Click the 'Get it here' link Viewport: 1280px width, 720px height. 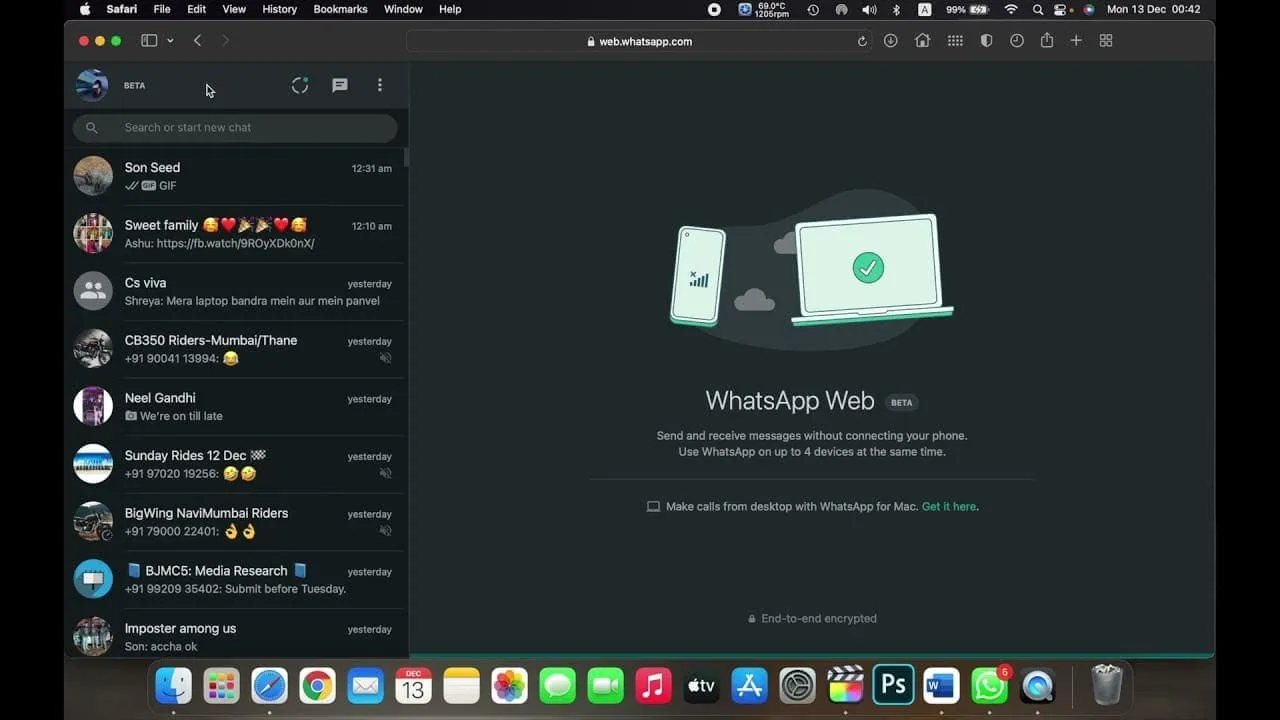pos(948,507)
